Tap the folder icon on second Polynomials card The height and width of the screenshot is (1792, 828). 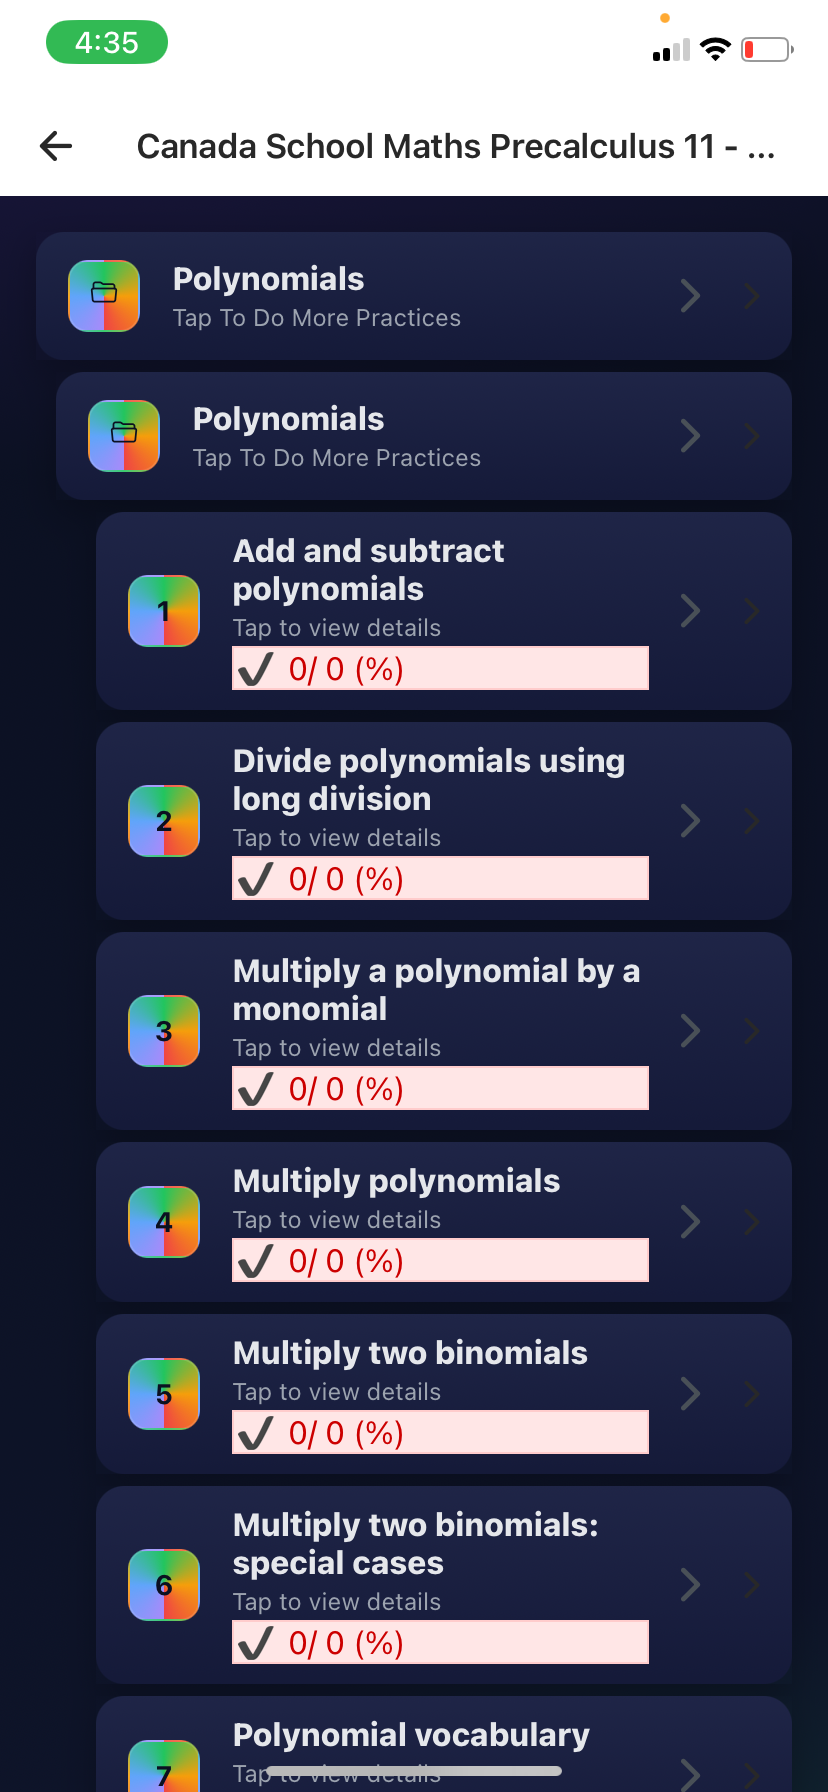tap(124, 436)
